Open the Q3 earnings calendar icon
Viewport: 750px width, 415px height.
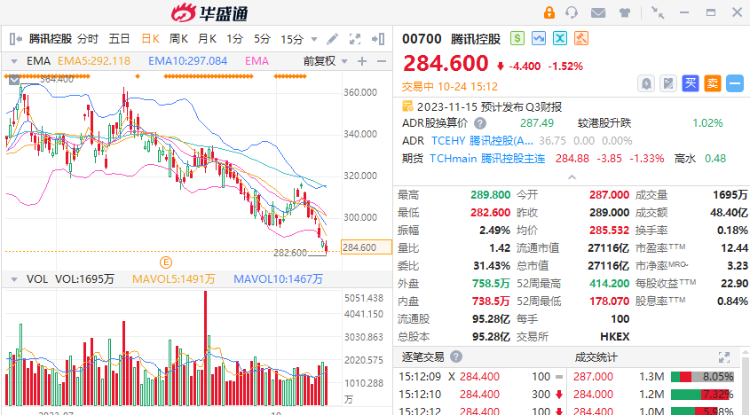tap(408, 106)
